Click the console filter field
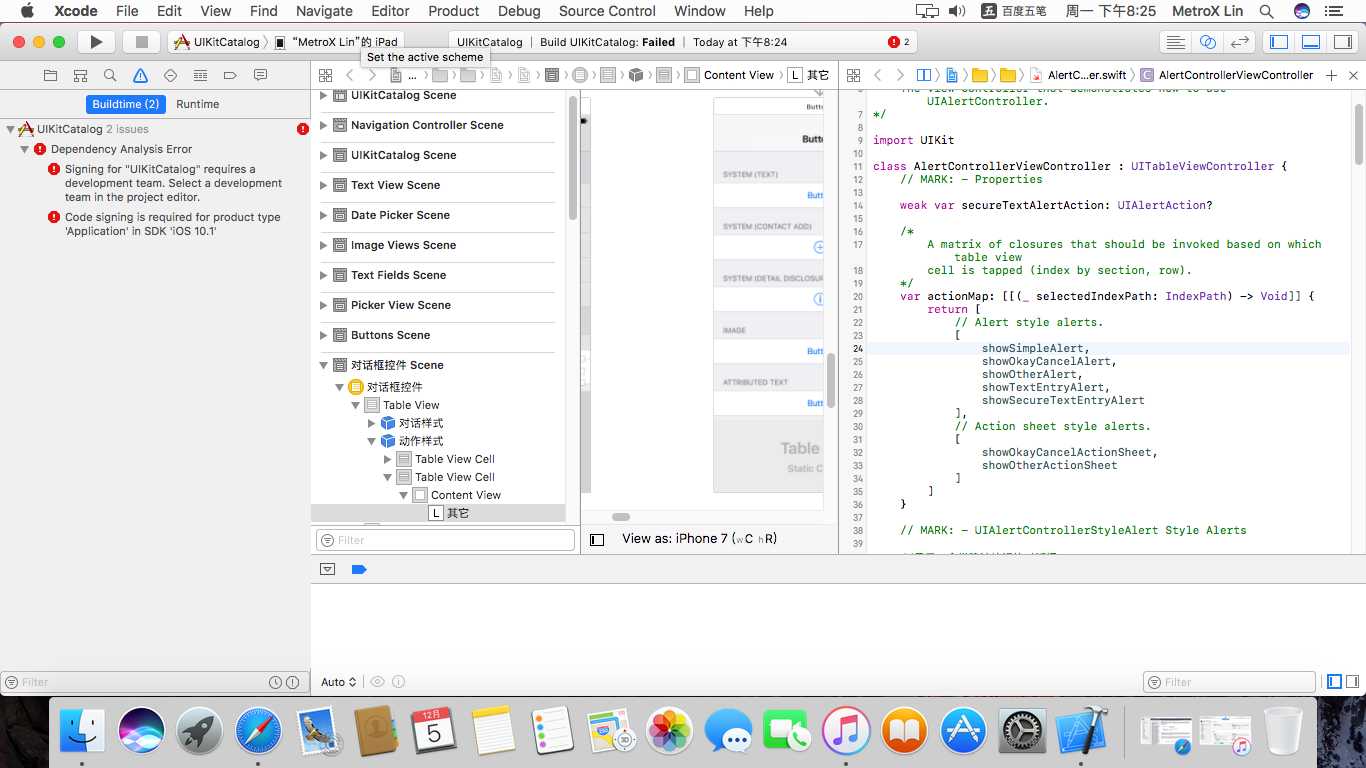The height and width of the screenshot is (768, 1366). (x=1229, y=682)
